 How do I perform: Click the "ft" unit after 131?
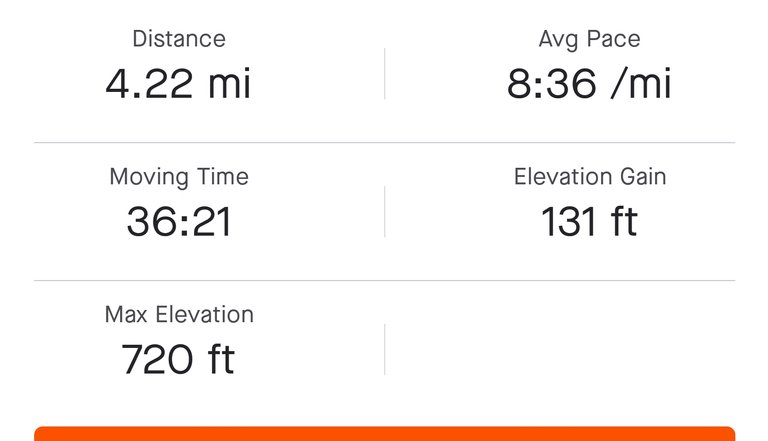coord(618,221)
